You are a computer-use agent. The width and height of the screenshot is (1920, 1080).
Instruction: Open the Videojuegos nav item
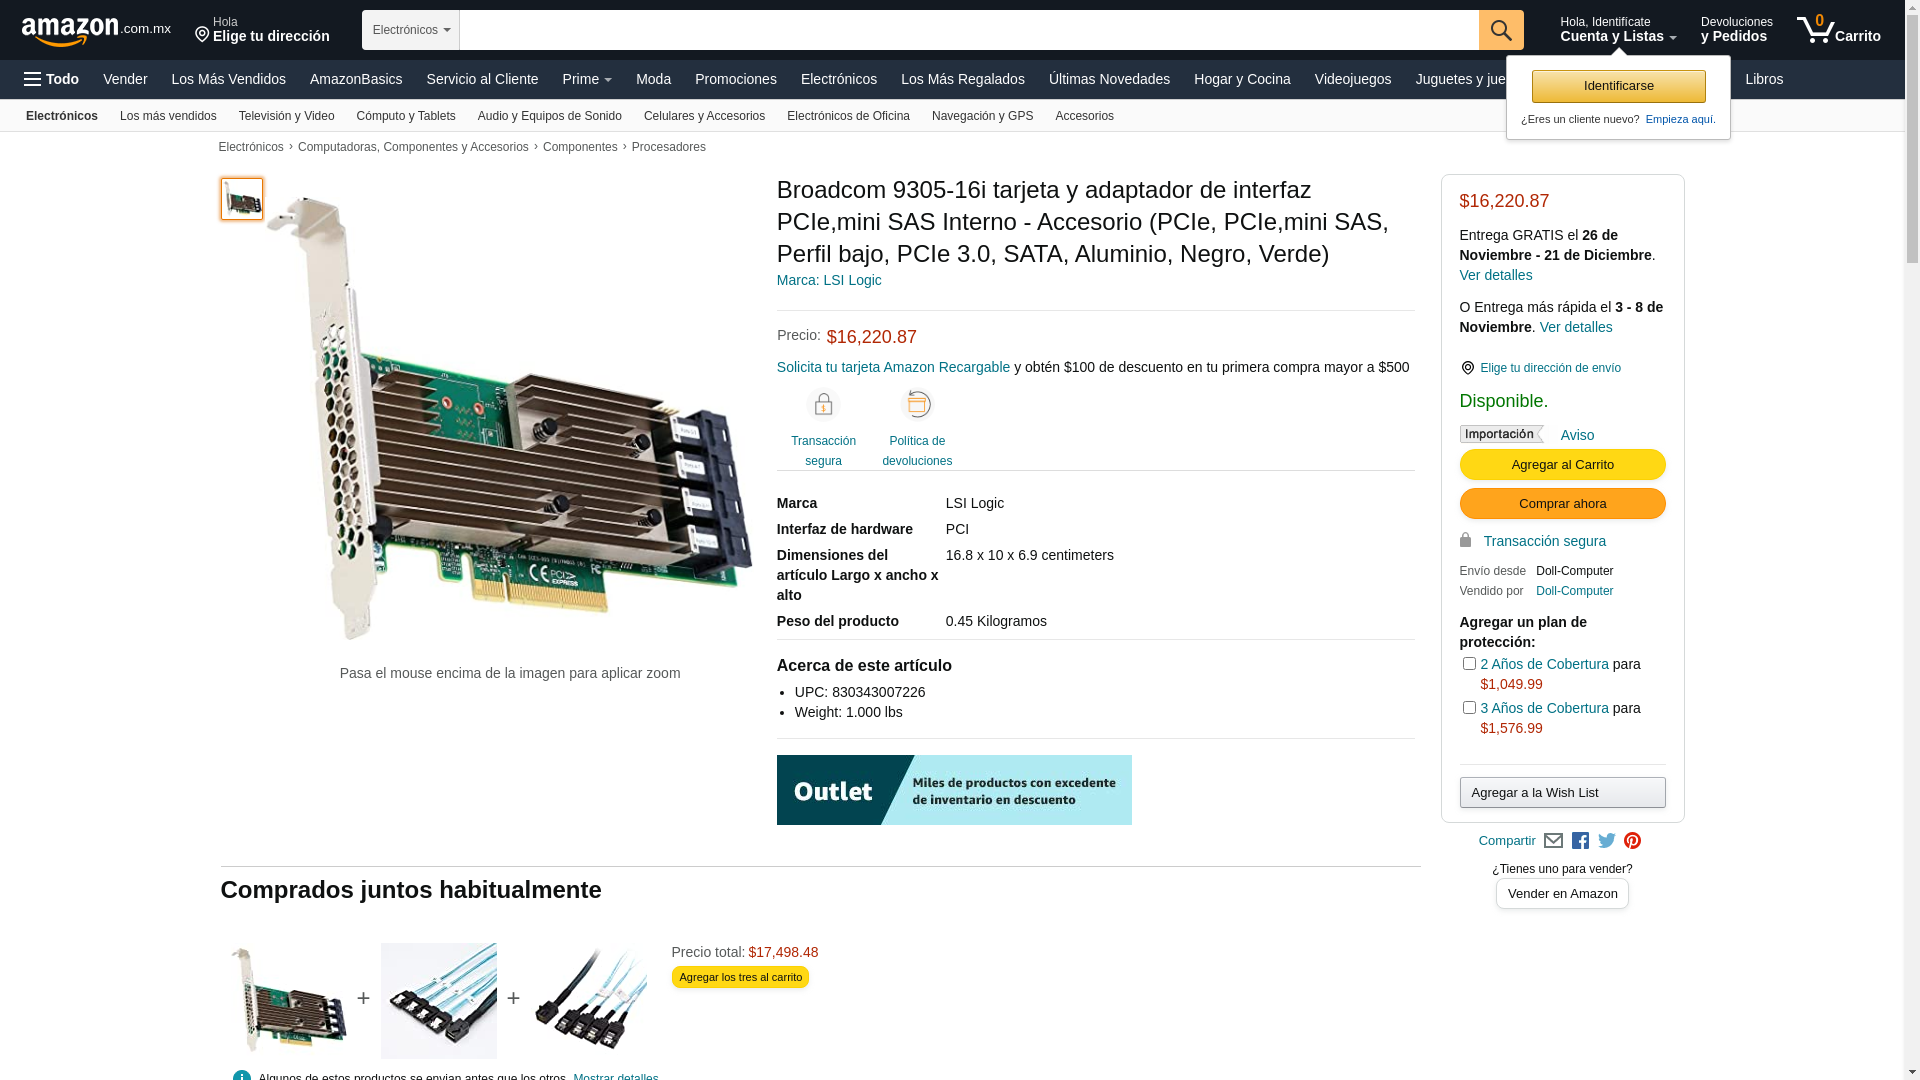[x=1353, y=79]
